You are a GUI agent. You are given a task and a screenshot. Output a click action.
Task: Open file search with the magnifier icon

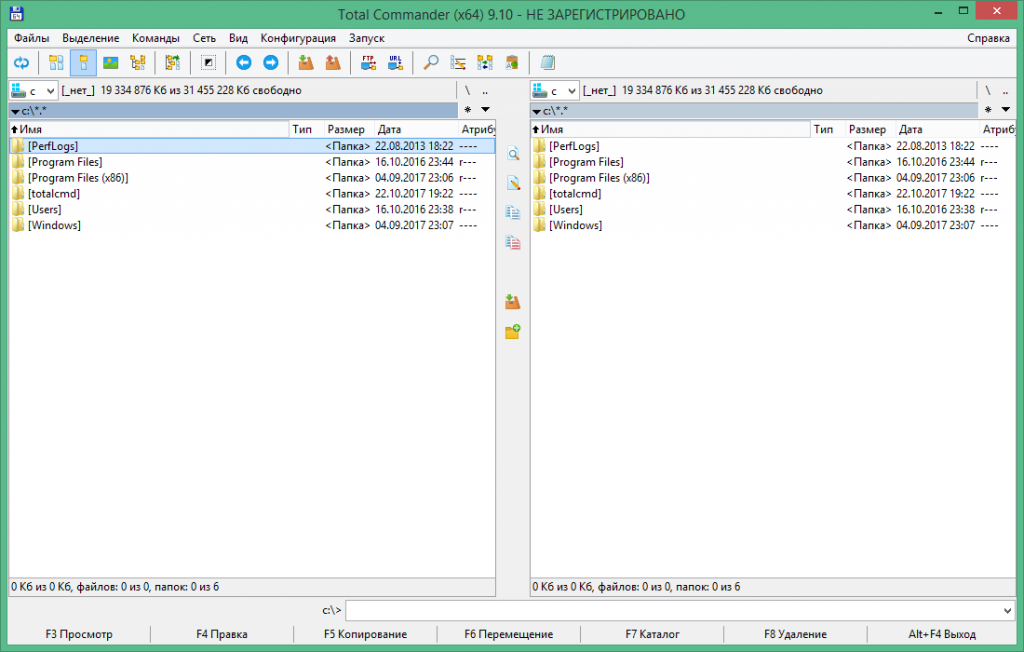click(x=430, y=63)
